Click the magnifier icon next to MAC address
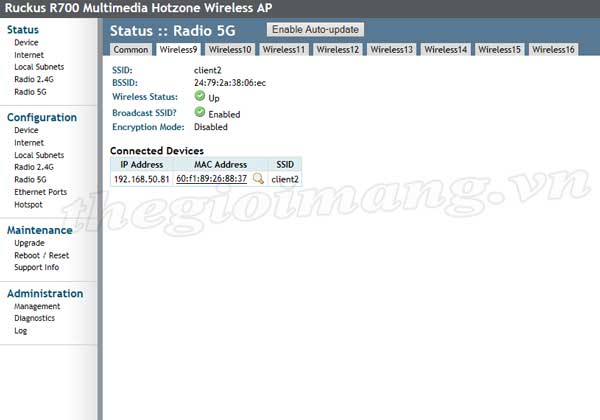Viewport: 600px width, 420px height. (x=258, y=178)
